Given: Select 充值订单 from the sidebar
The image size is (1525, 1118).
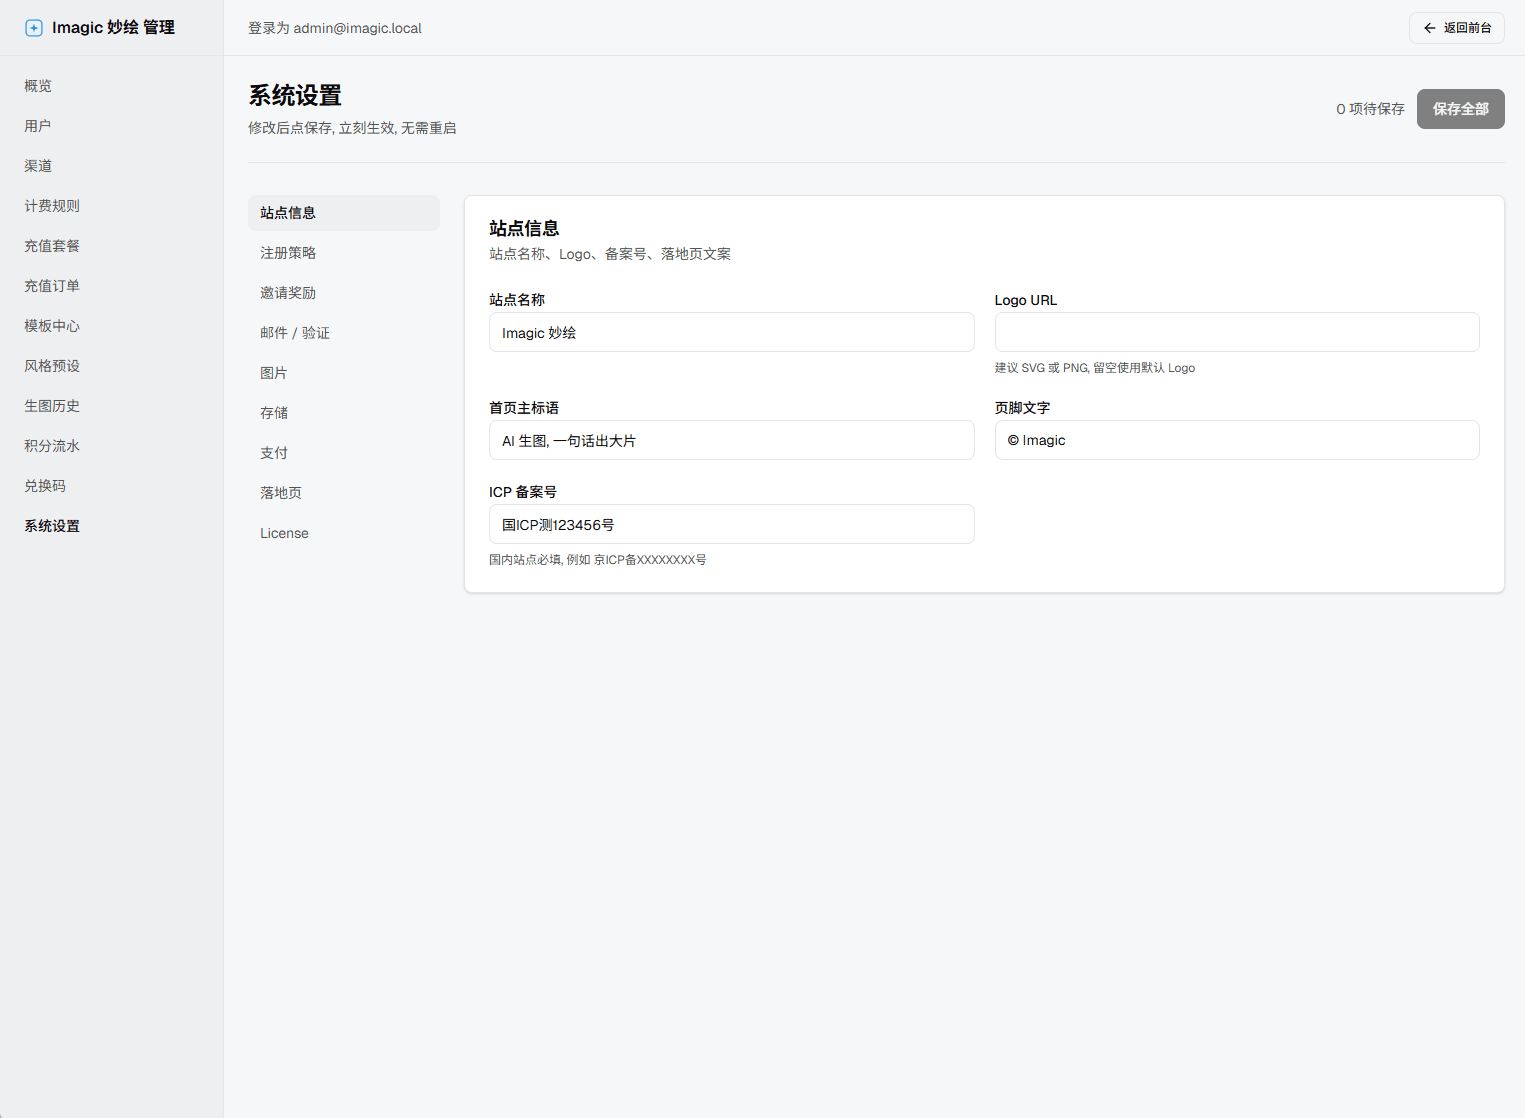Looking at the screenshot, I should pos(52,286).
